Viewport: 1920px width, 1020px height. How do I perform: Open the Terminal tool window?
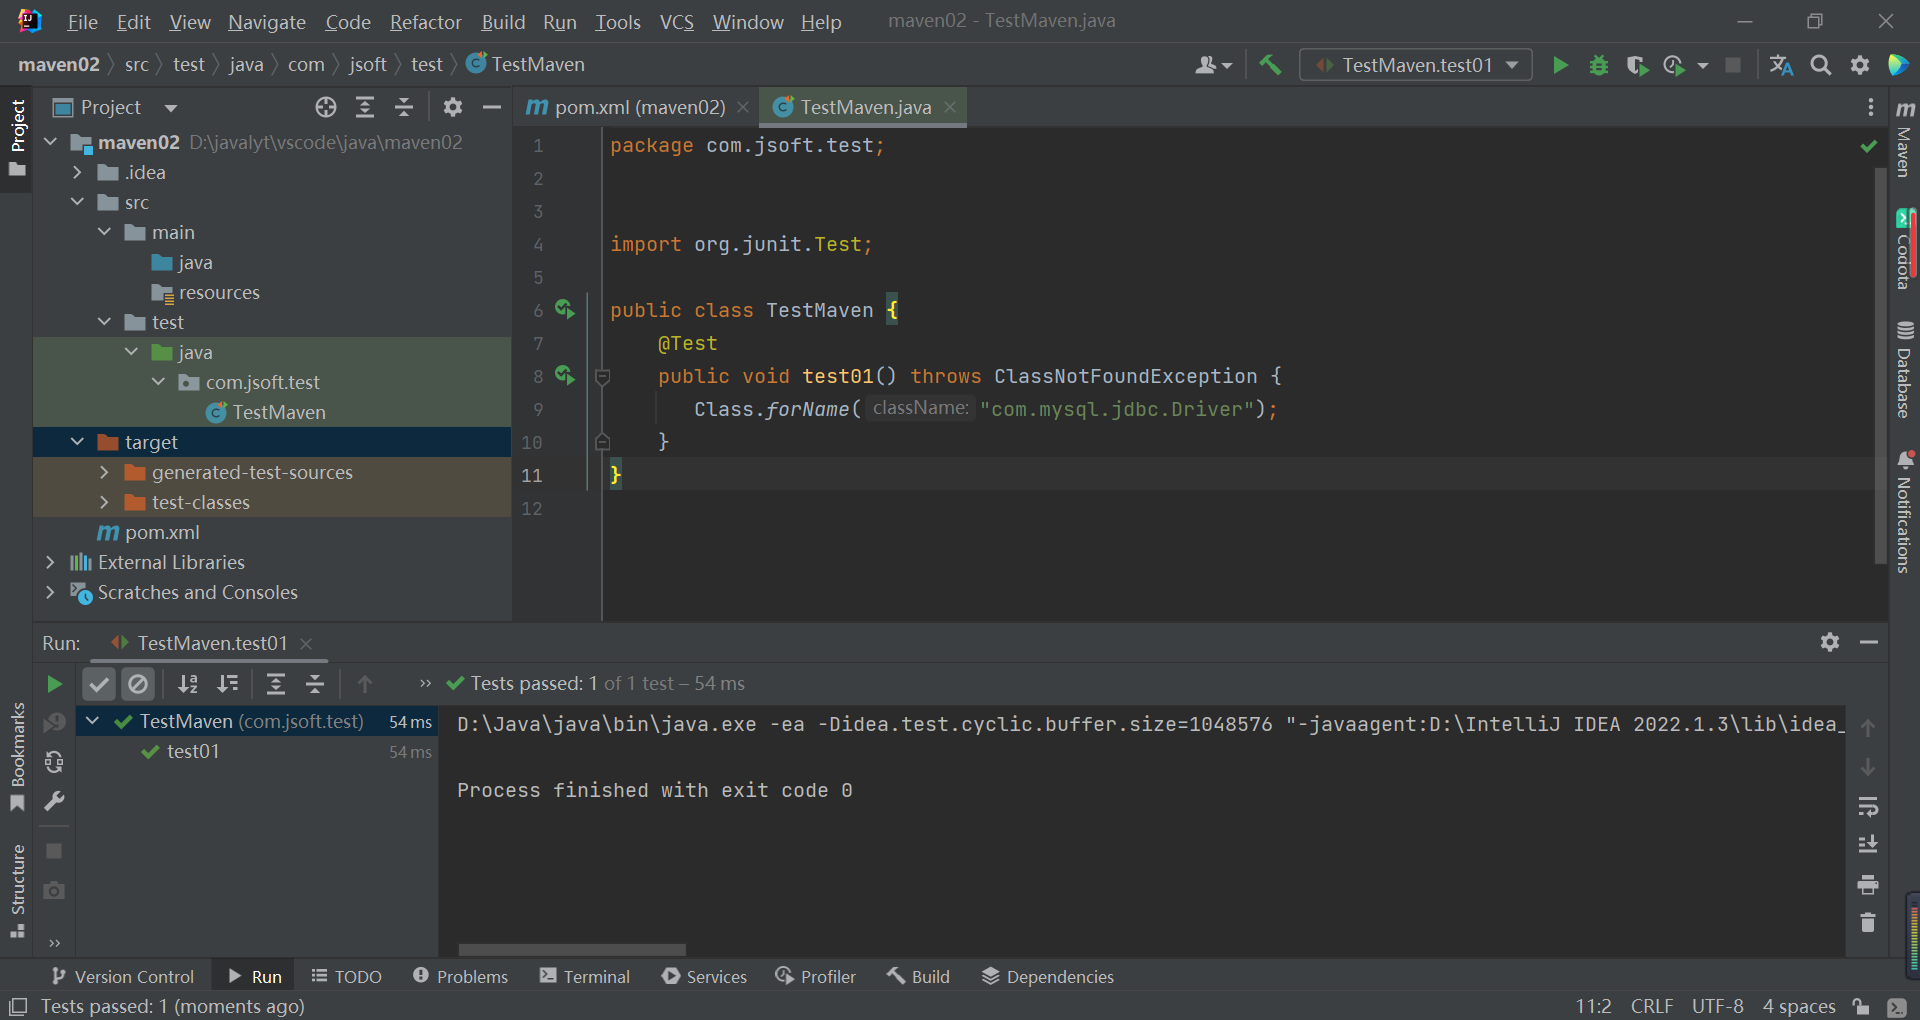[x=585, y=977]
